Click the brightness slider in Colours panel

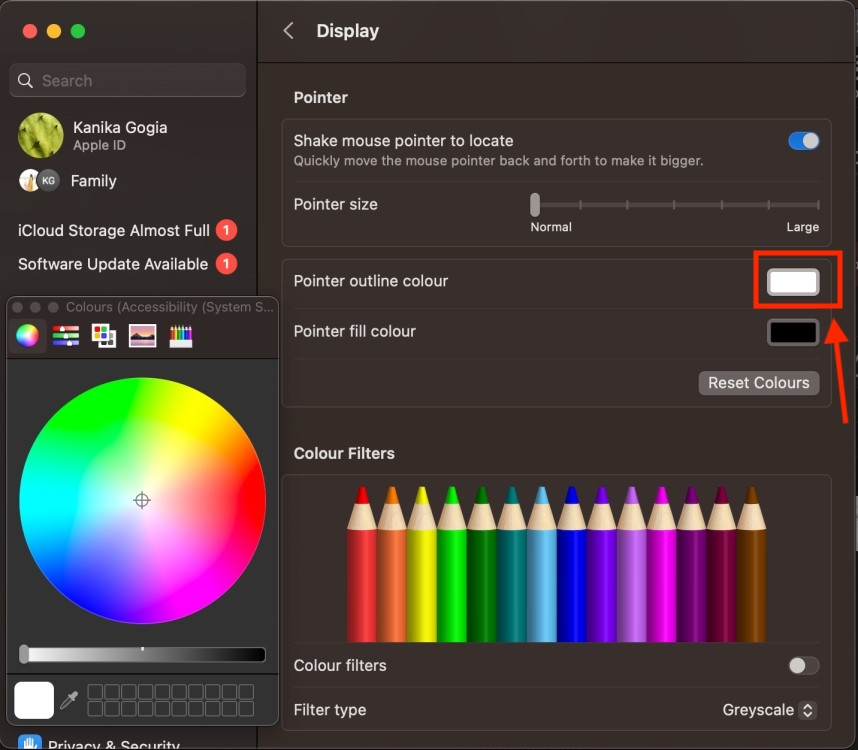[142, 654]
